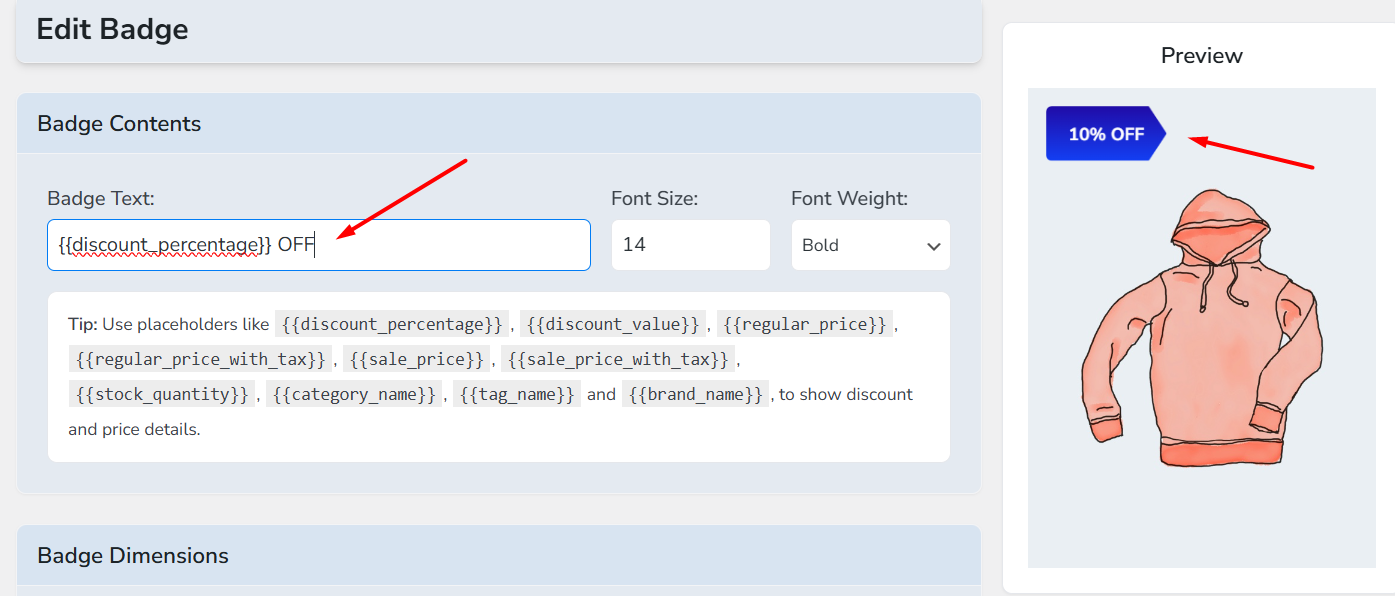Click the hoodie product image in preview
The height and width of the screenshot is (596, 1395).
click(x=1200, y=330)
